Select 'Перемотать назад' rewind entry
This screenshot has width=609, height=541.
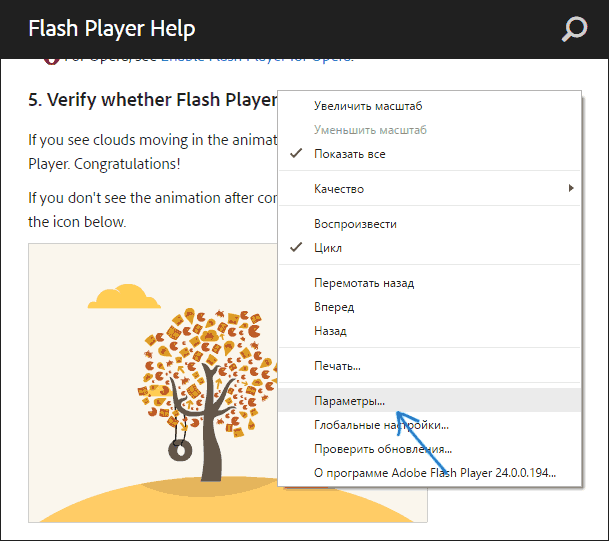tap(363, 283)
